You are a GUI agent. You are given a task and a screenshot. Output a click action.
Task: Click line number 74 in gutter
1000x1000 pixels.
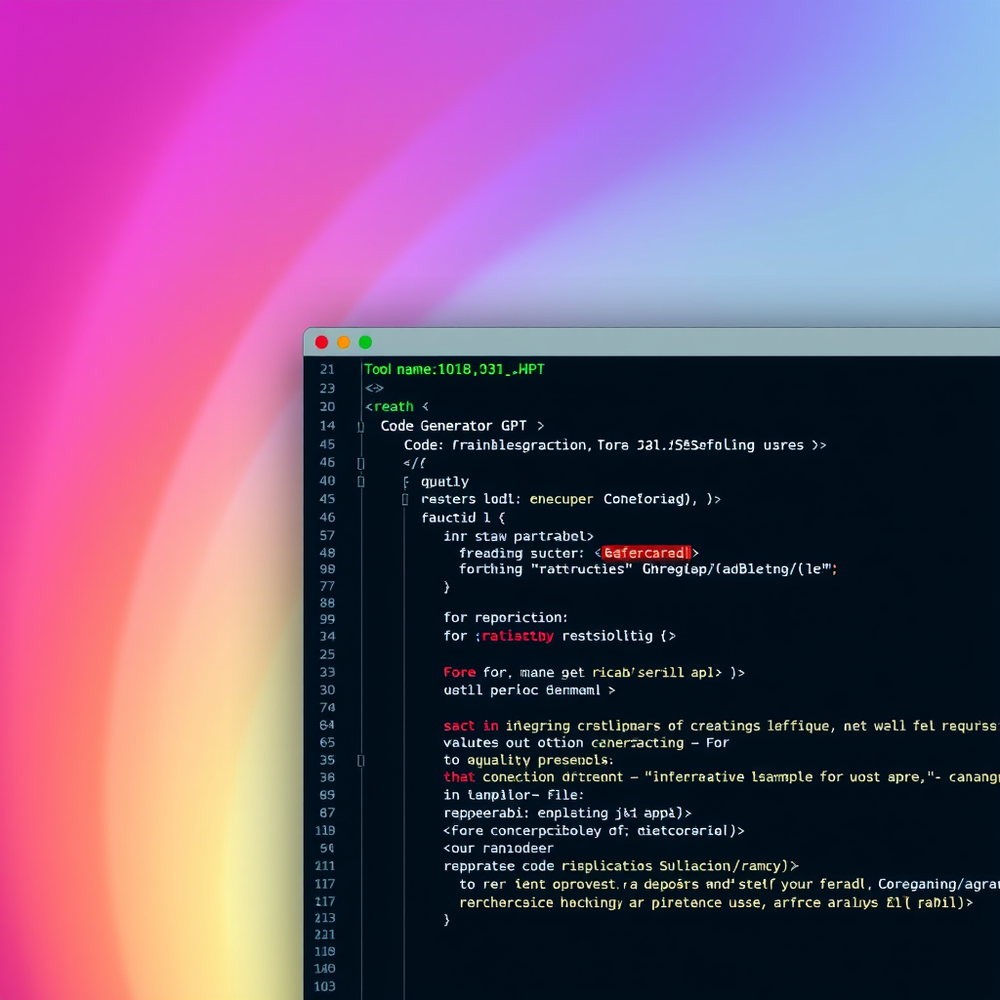[x=327, y=707]
